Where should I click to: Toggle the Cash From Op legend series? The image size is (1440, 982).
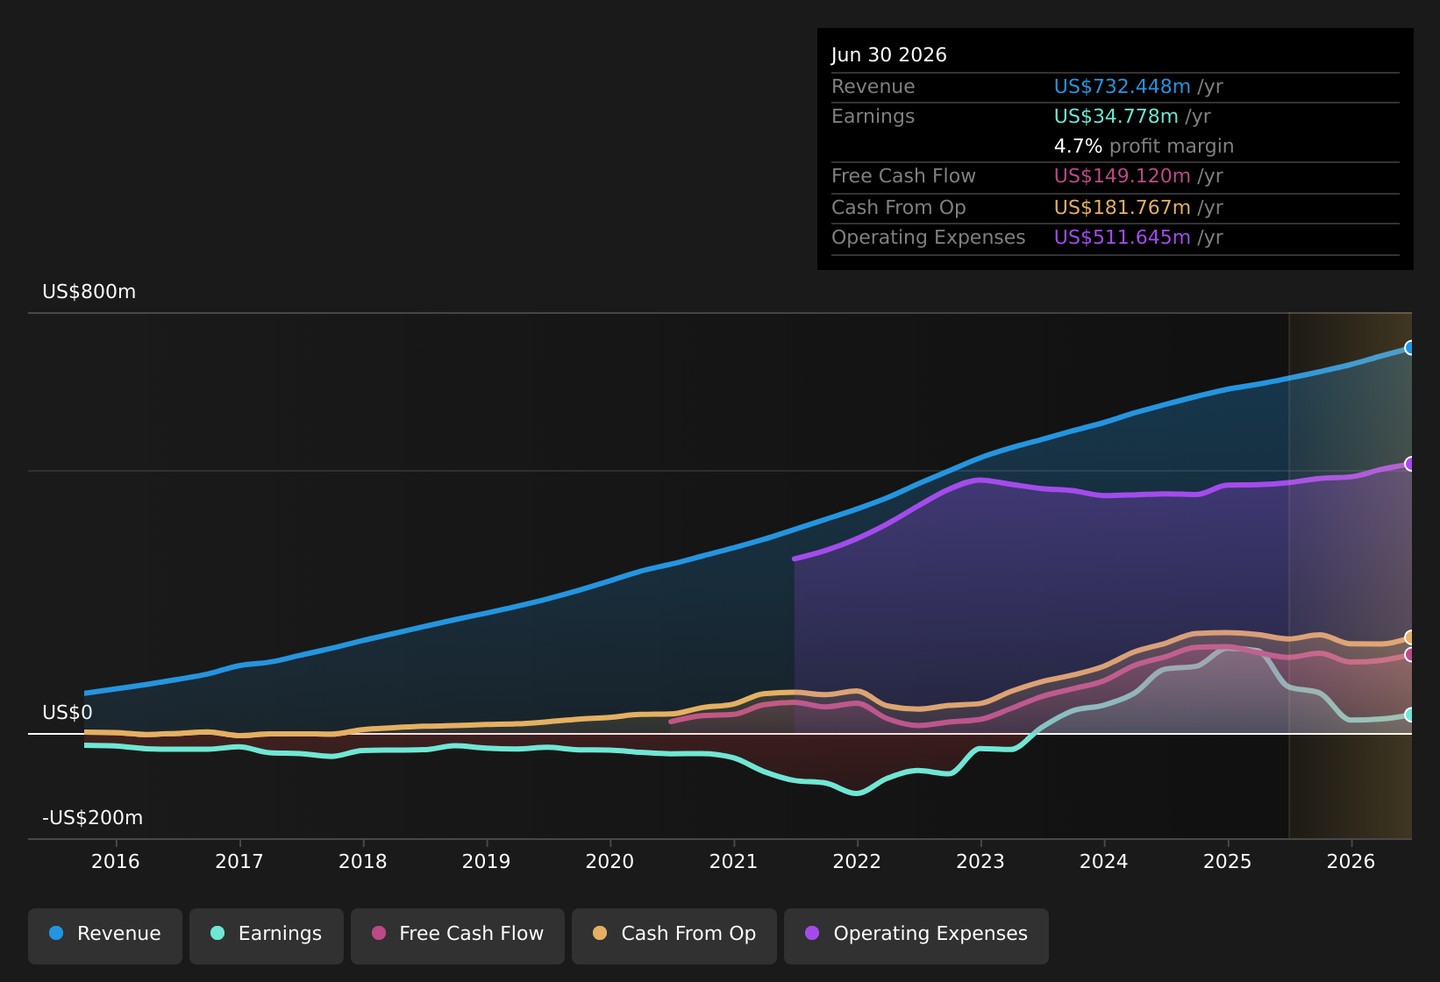tap(674, 936)
